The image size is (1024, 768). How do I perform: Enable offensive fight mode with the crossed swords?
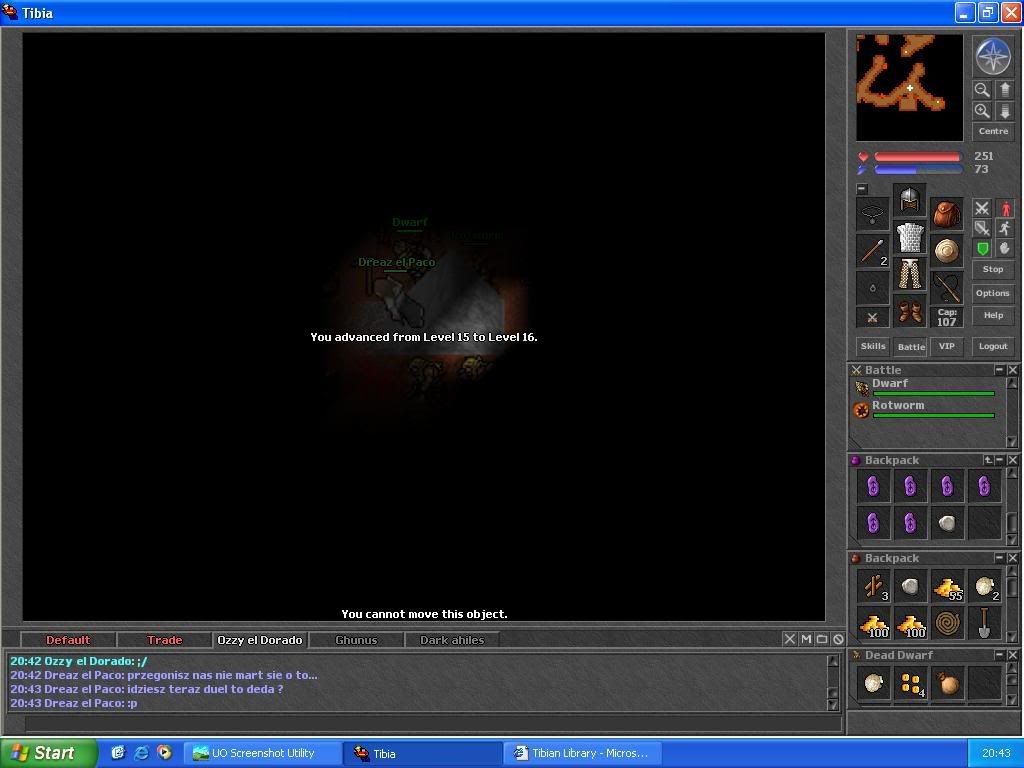(982, 208)
